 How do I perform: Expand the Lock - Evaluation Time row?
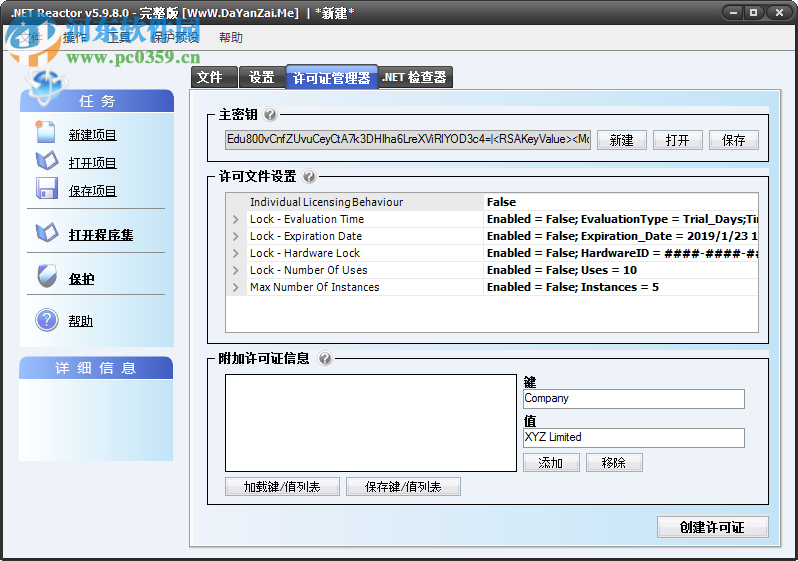coord(236,219)
